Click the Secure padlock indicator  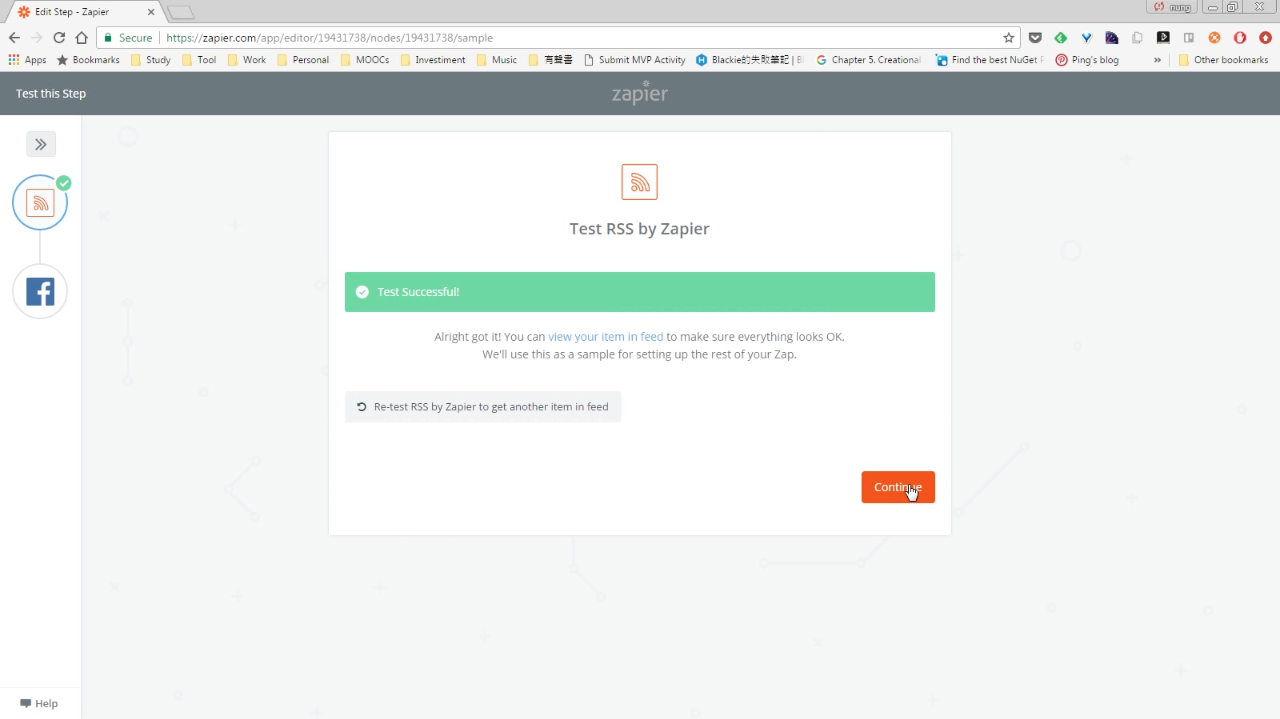click(x=127, y=38)
